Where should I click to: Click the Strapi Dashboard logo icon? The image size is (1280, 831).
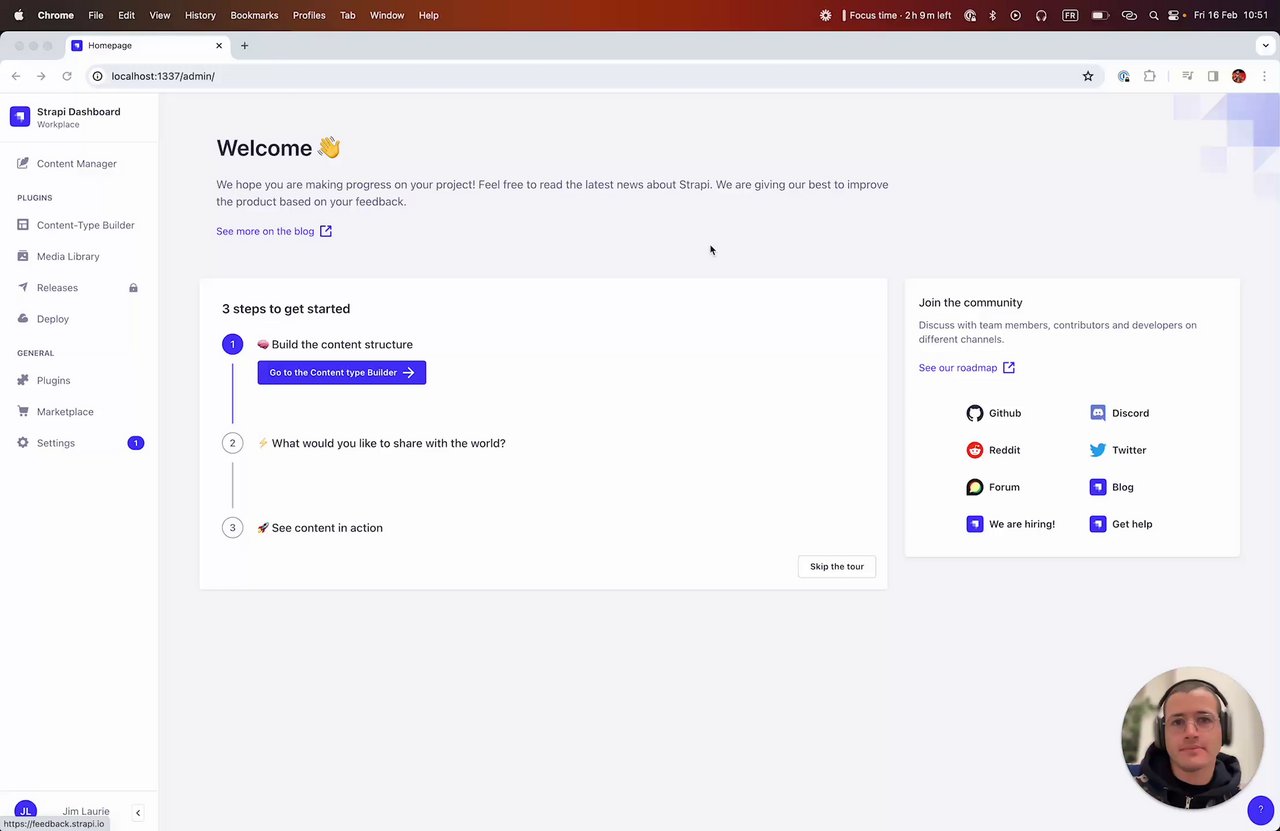20,117
